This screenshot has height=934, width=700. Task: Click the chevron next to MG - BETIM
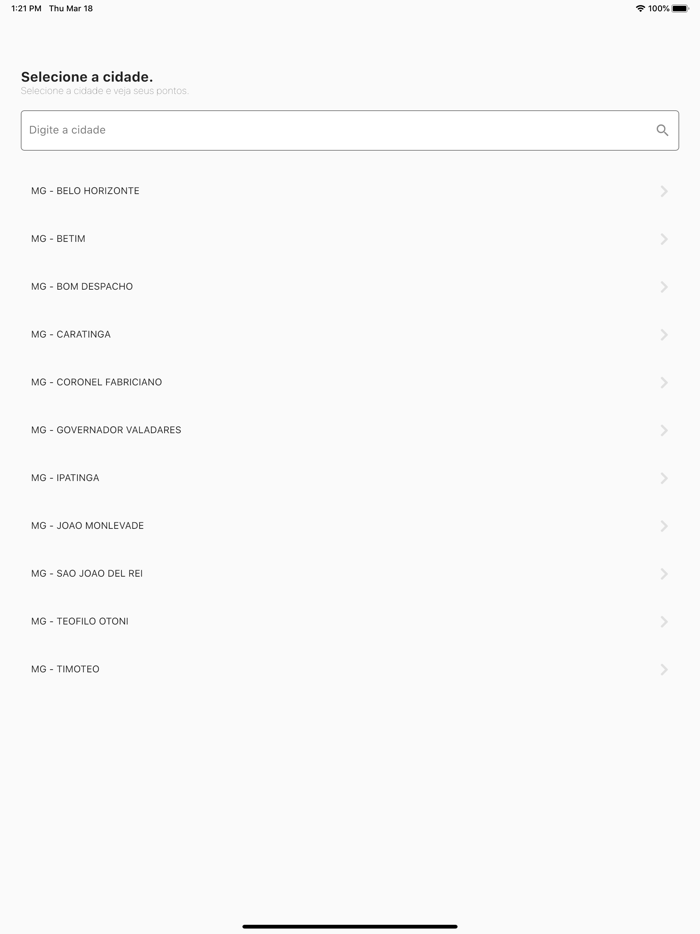664,239
